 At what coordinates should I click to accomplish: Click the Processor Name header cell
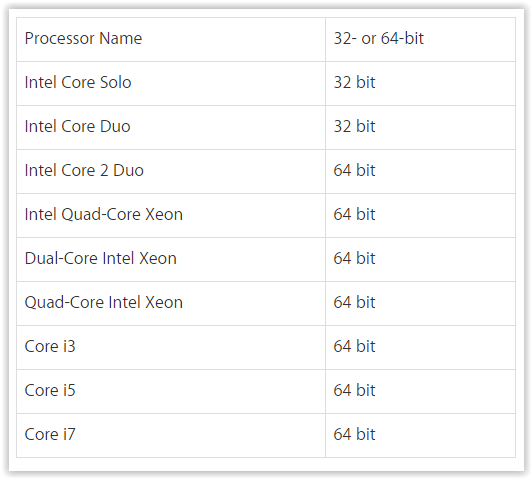[x=171, y=39]
